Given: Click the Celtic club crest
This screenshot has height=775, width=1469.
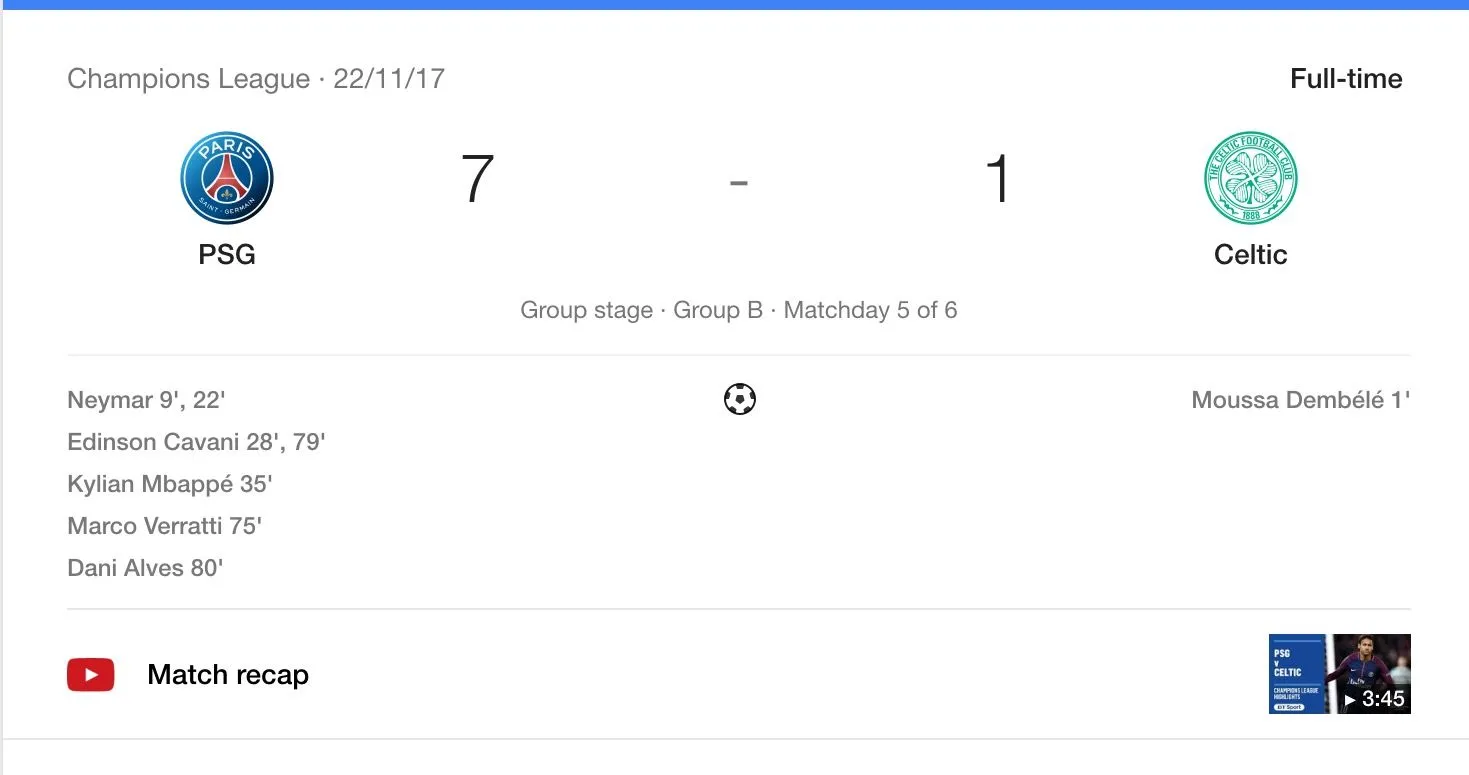Looking at the screenshot, I should [1250, 179].
